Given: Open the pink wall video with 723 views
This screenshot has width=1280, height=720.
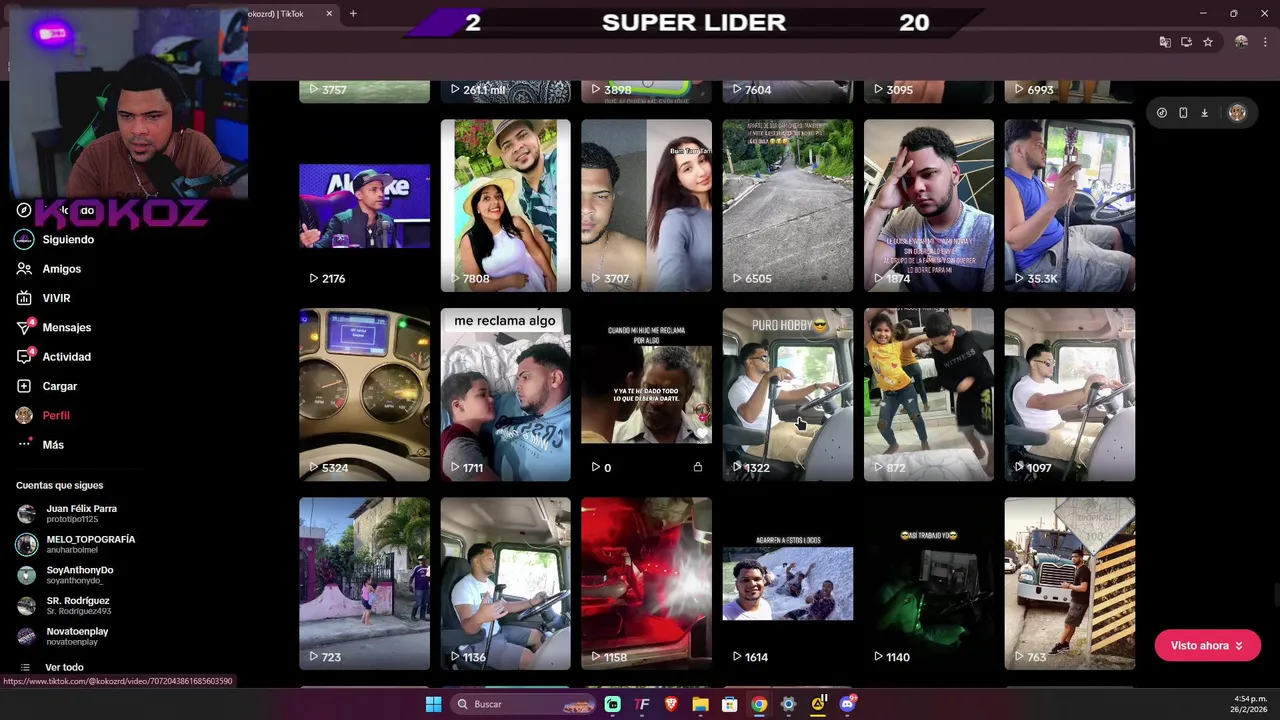Looking at the screenshot, I should [x=364, y=584].
